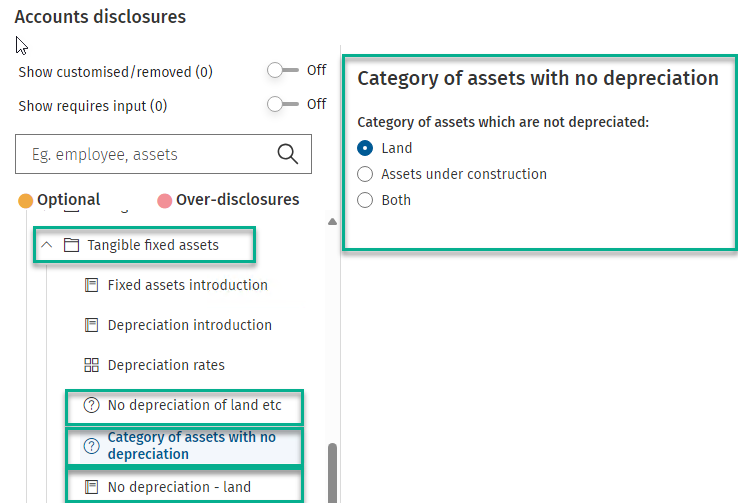Select the Both radio button
The image size is (738, 503).
tap(365, 200)
